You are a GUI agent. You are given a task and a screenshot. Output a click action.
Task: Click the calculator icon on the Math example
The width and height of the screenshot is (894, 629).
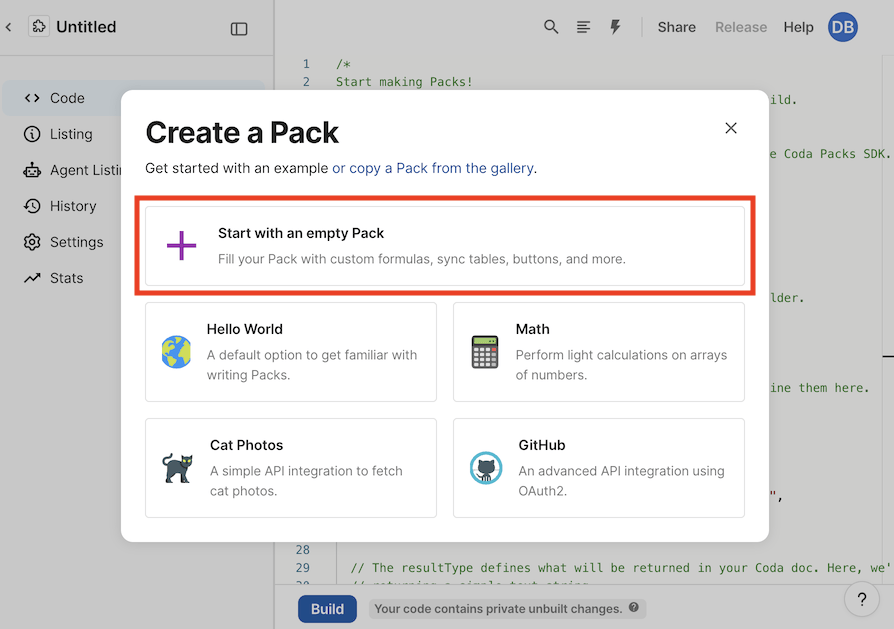484,352
